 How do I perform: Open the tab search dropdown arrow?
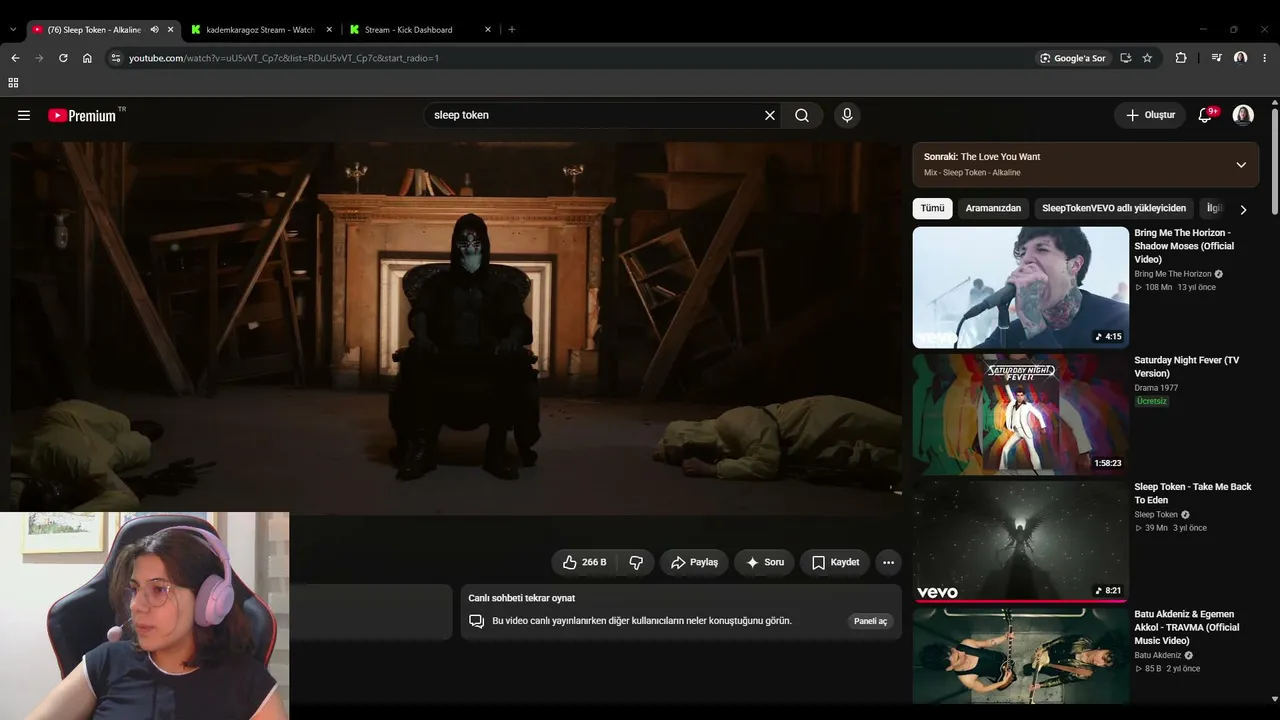13,30
